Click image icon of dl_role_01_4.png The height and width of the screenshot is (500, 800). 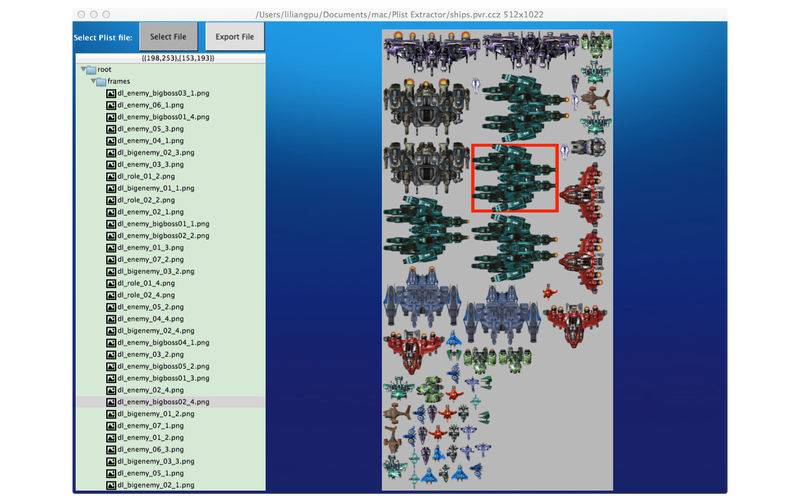(x=111, y=283)
